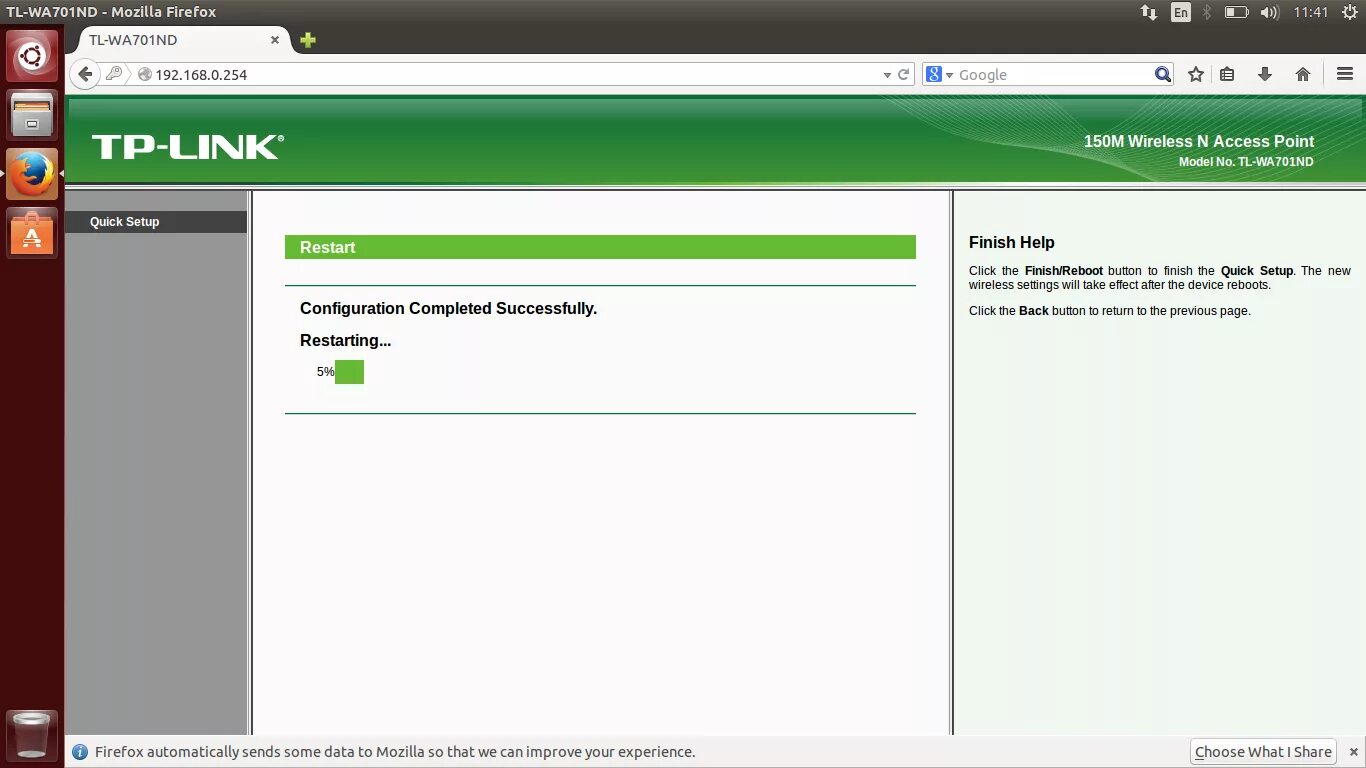Click the notification bar info icon
The height and width of the screenshot is (768, 1366).
(x=79, y=752)
